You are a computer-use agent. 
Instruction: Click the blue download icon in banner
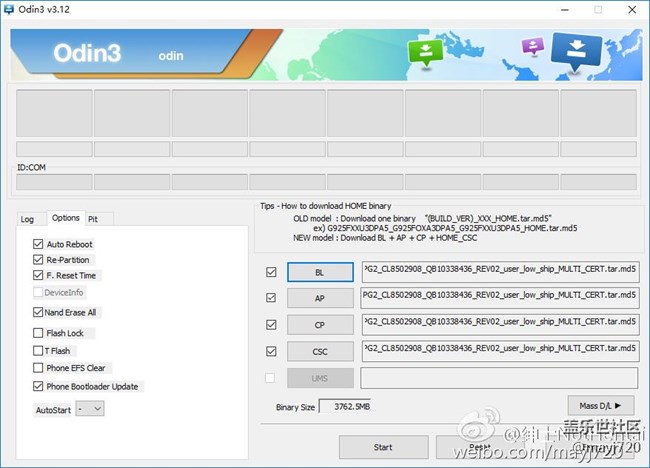(576, 52)
